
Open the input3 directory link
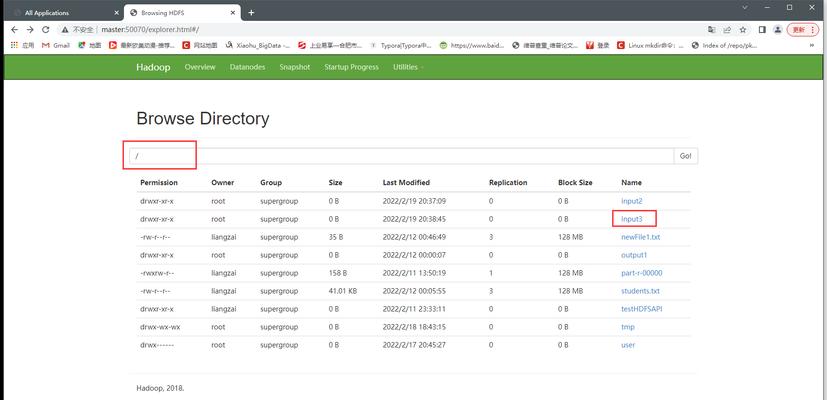point(631,219)
